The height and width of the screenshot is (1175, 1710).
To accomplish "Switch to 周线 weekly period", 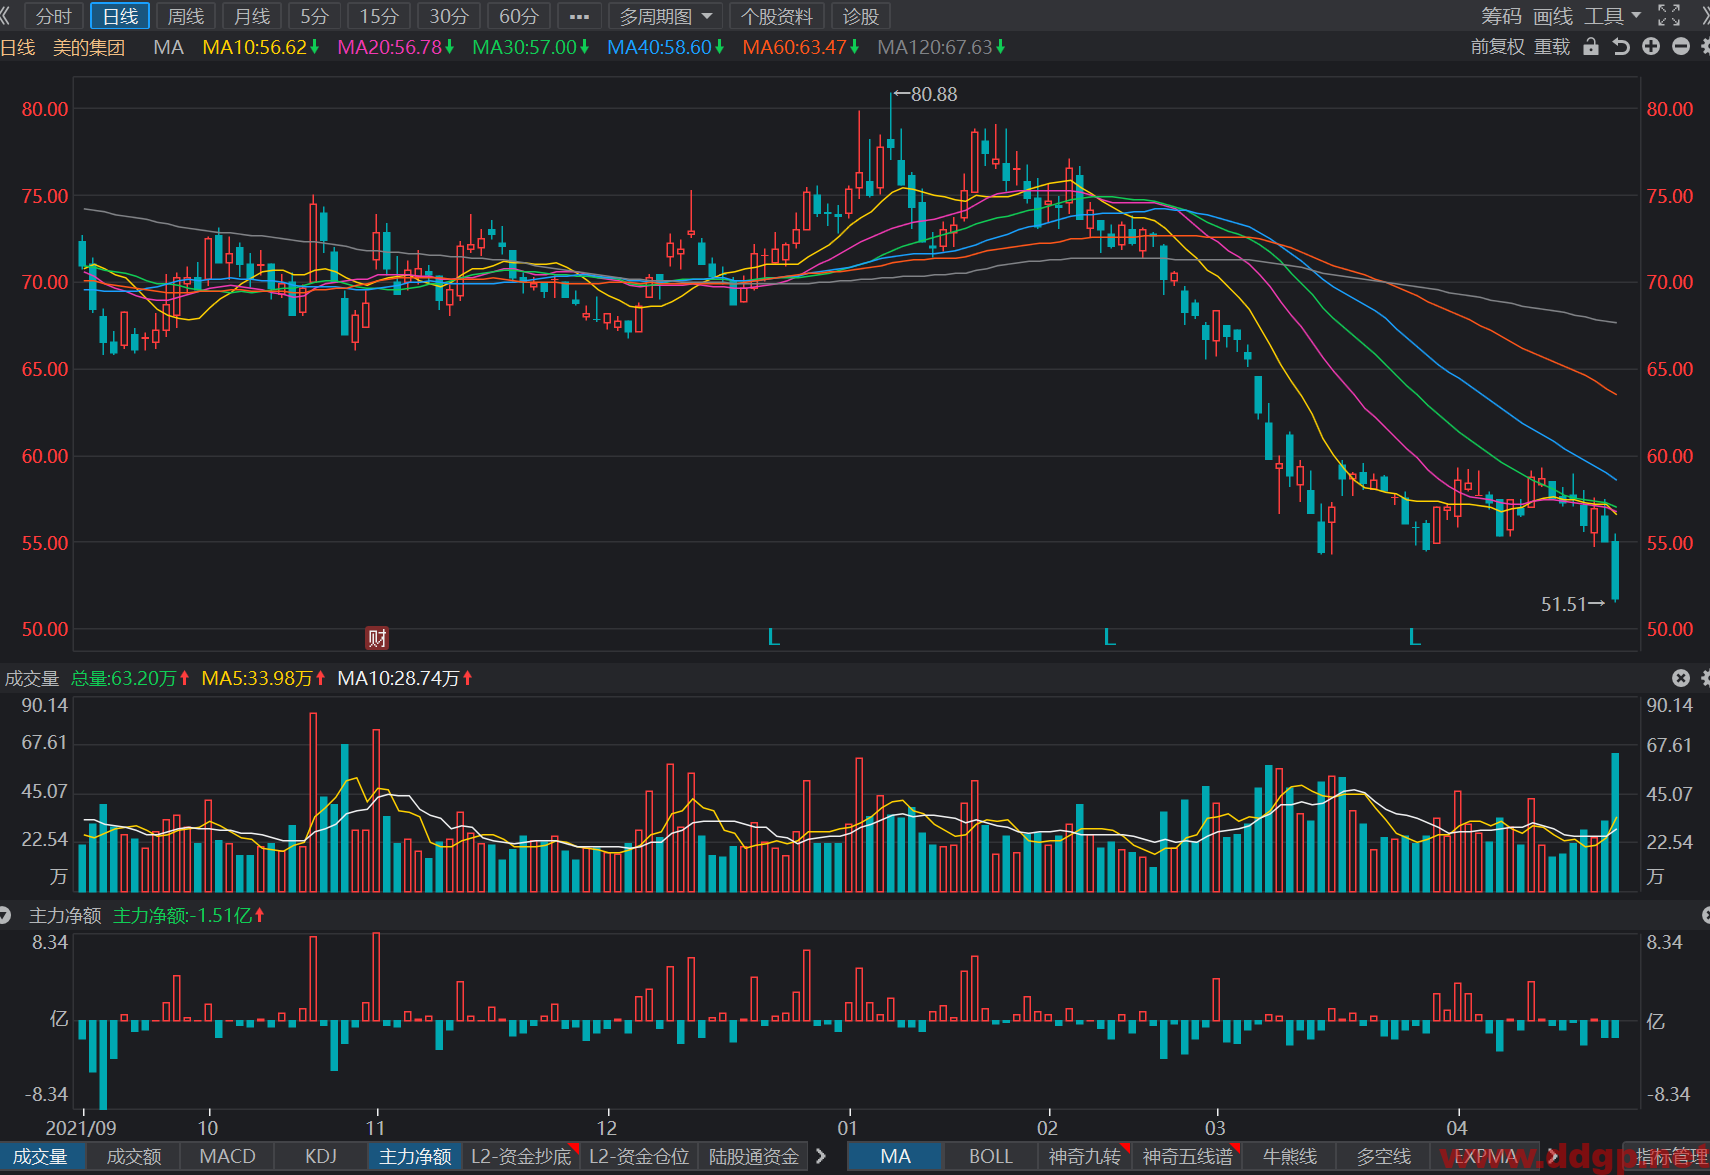I will point(186,16).
